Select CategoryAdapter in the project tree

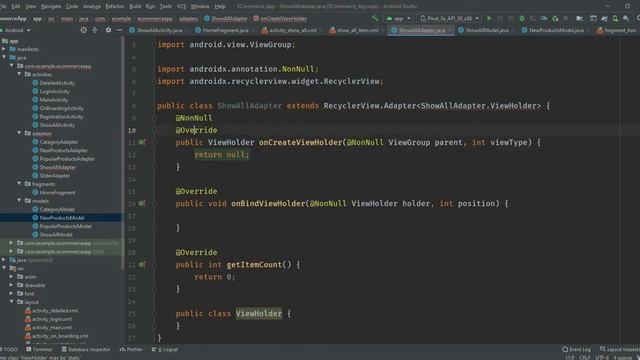click(59, 142)
